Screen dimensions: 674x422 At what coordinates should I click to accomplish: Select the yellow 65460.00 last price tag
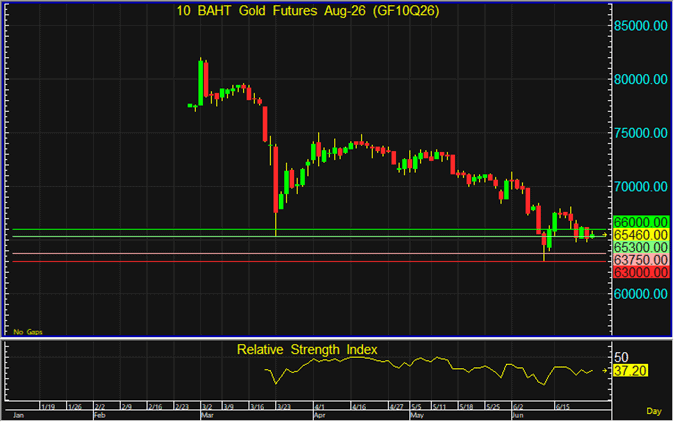(x=641, y=235)
